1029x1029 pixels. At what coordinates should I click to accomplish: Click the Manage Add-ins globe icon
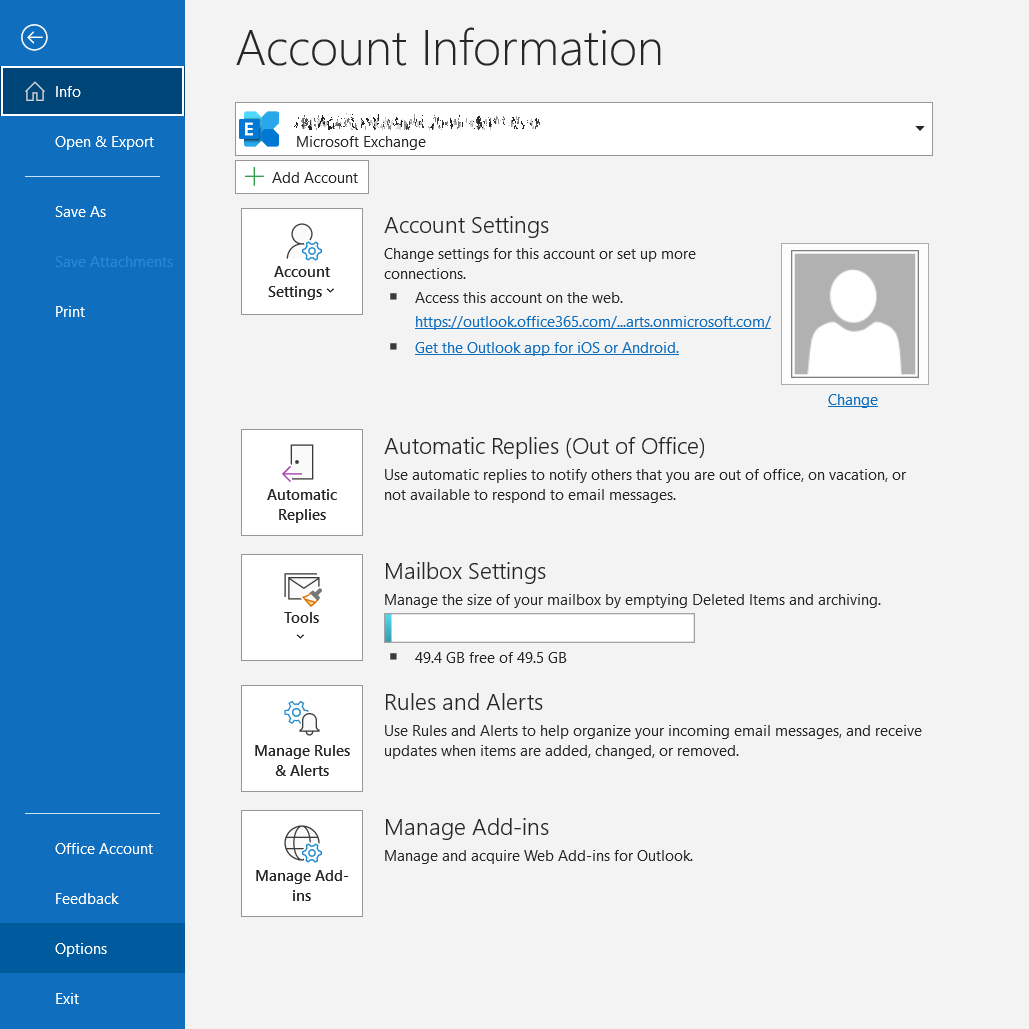(303, 843)
